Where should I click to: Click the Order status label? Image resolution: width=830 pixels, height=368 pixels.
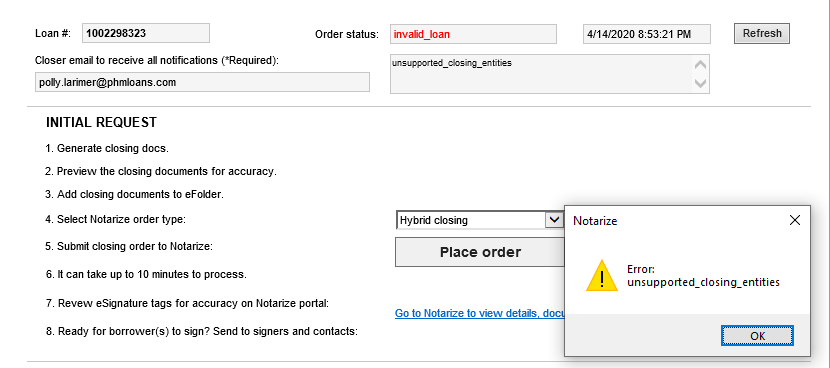[347, 34]
